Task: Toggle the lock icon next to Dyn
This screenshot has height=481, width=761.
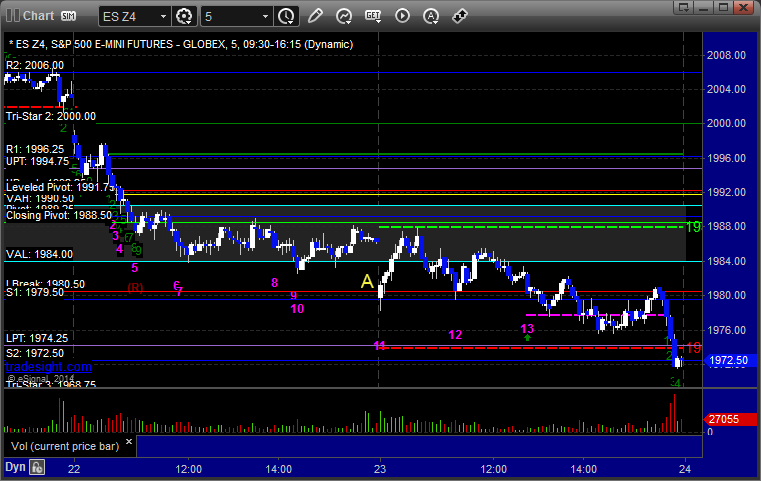Action: click(x=37, y=467)
